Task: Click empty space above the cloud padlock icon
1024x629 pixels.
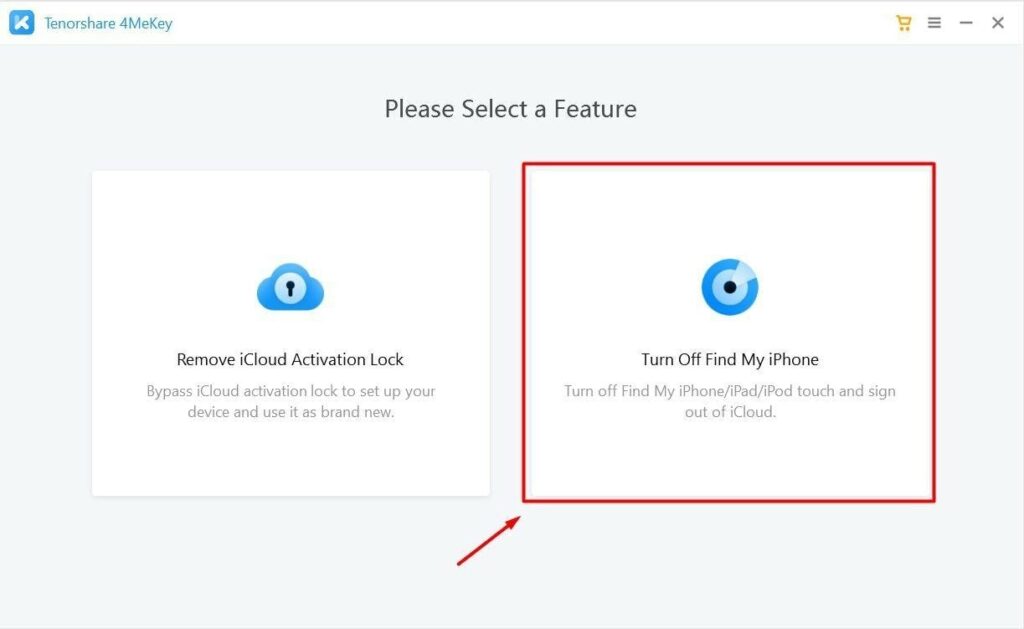Action: tap(291, 216)
